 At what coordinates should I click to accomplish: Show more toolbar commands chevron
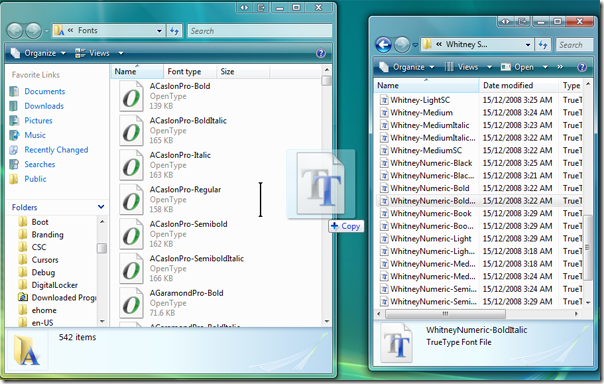point(560,67)
